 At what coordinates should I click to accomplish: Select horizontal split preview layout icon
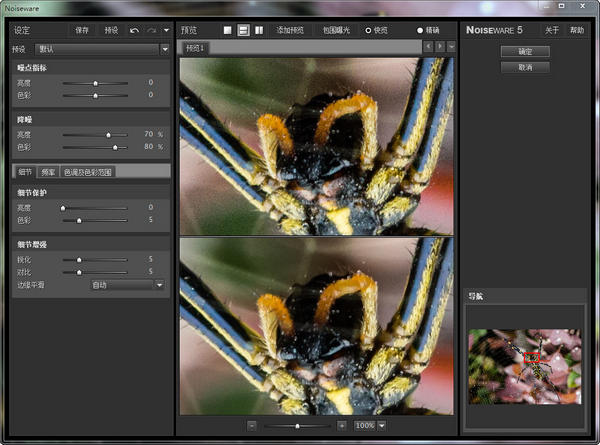(x=244, y=30)
